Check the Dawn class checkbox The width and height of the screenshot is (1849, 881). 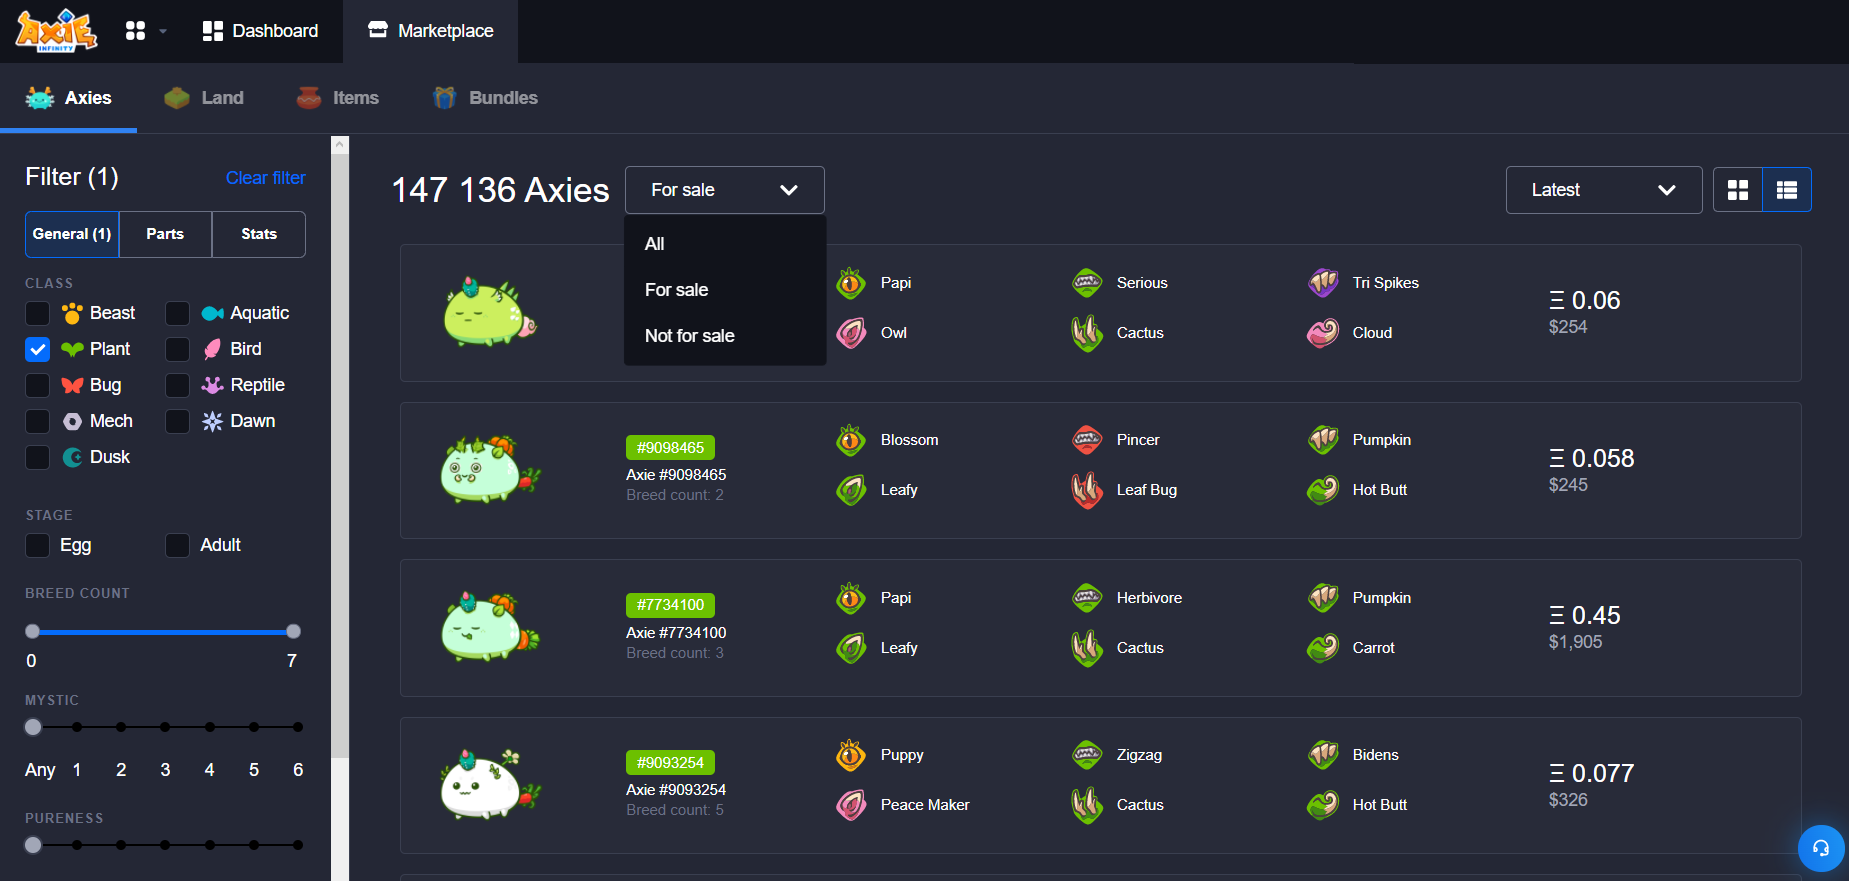(177, 421)
